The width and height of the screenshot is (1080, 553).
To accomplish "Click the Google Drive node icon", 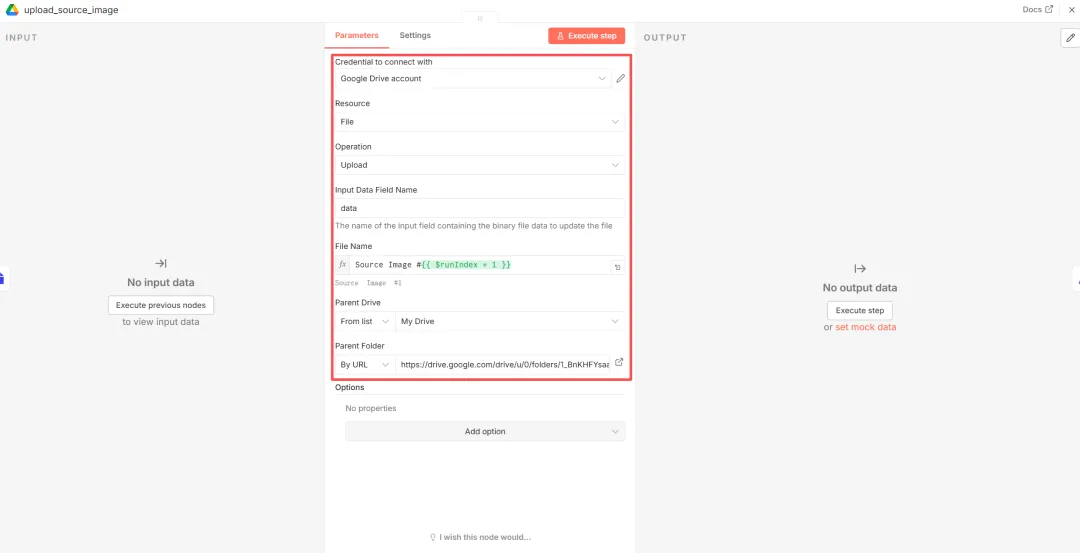I will [12, 10].
